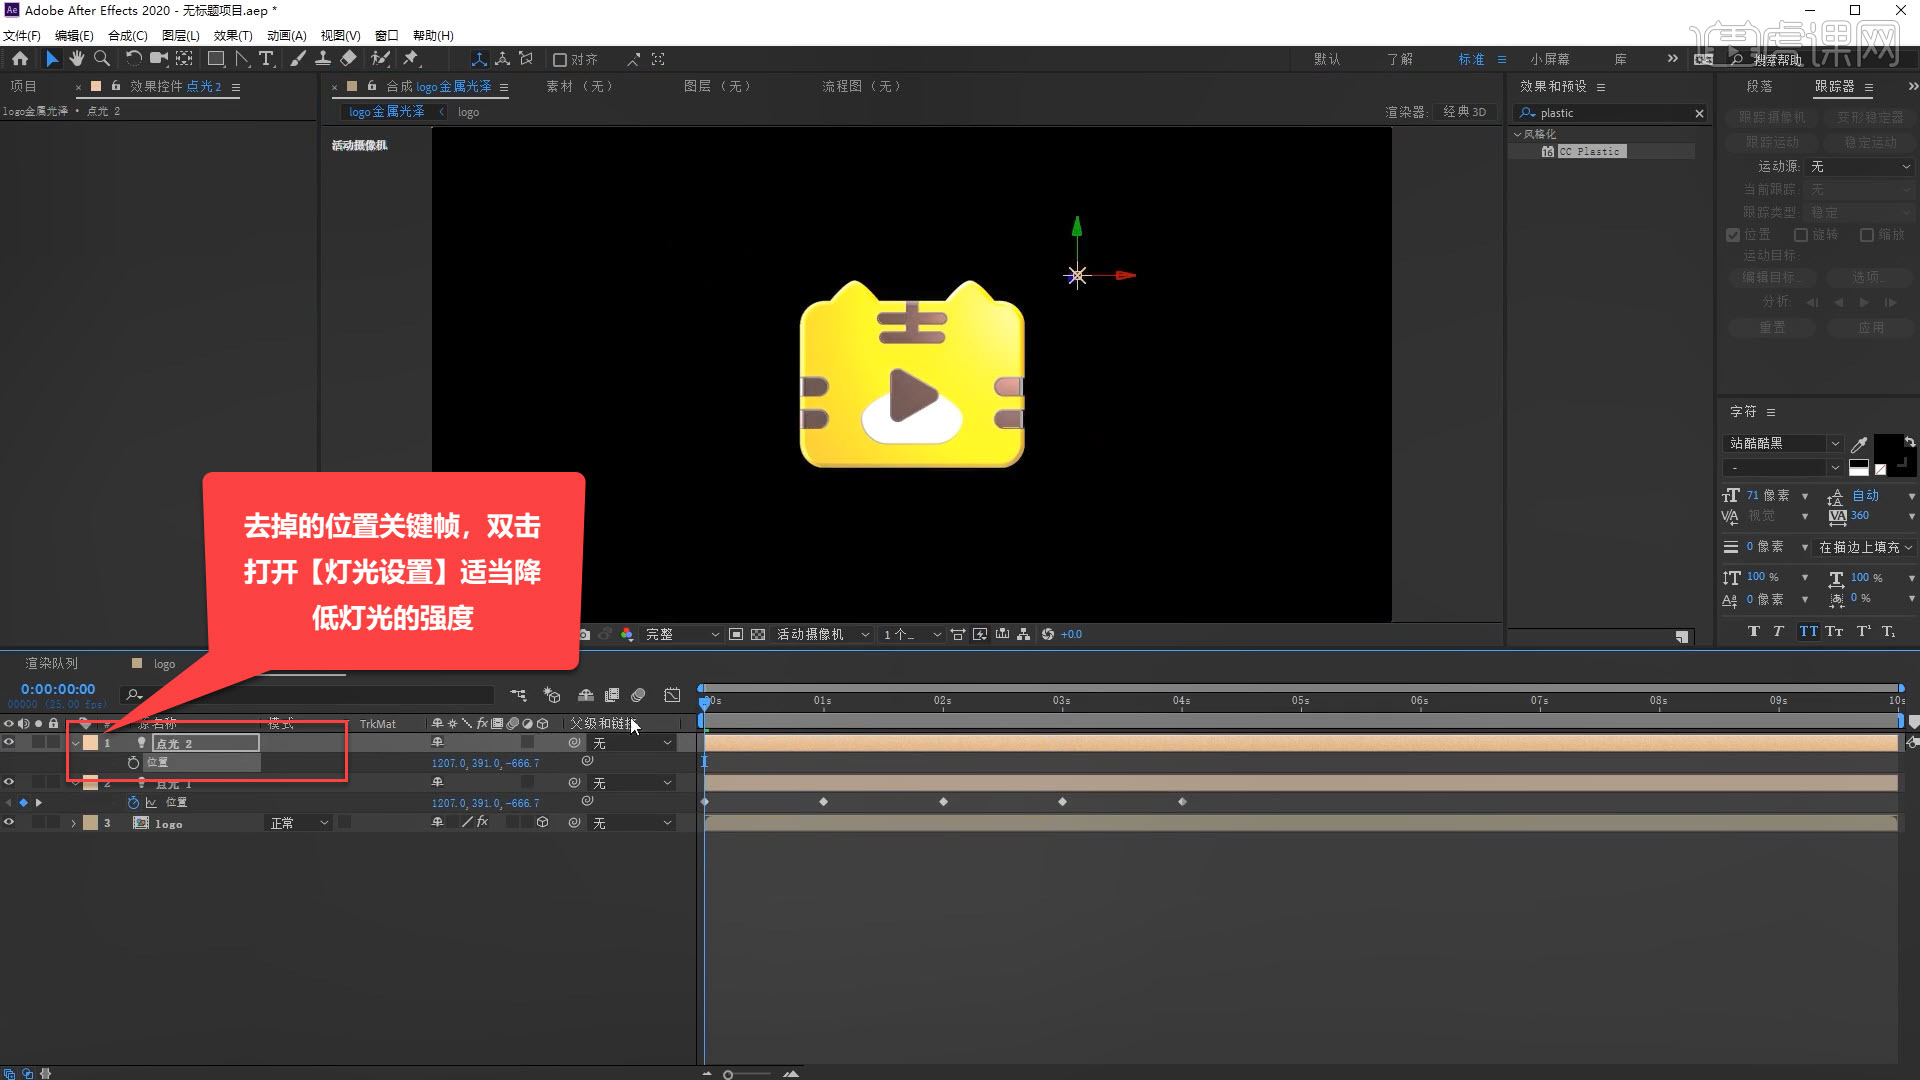
Task: Select the Pan Behind anchor point tool
Action: click(x=184, y=59)
